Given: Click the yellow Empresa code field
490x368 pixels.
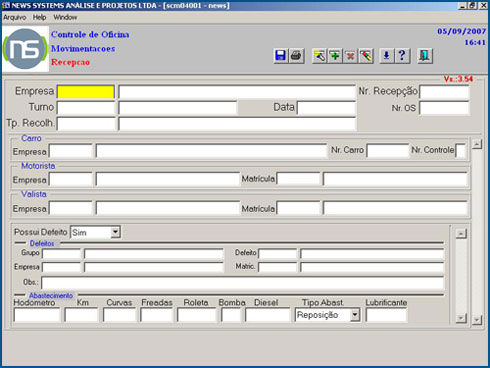Looking at the screenshot, I should point(86,92).
